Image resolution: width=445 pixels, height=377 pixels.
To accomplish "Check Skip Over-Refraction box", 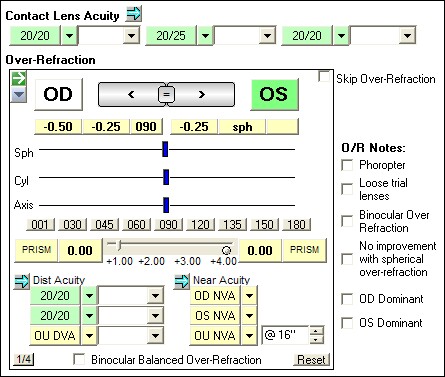I will click(324, 77).
